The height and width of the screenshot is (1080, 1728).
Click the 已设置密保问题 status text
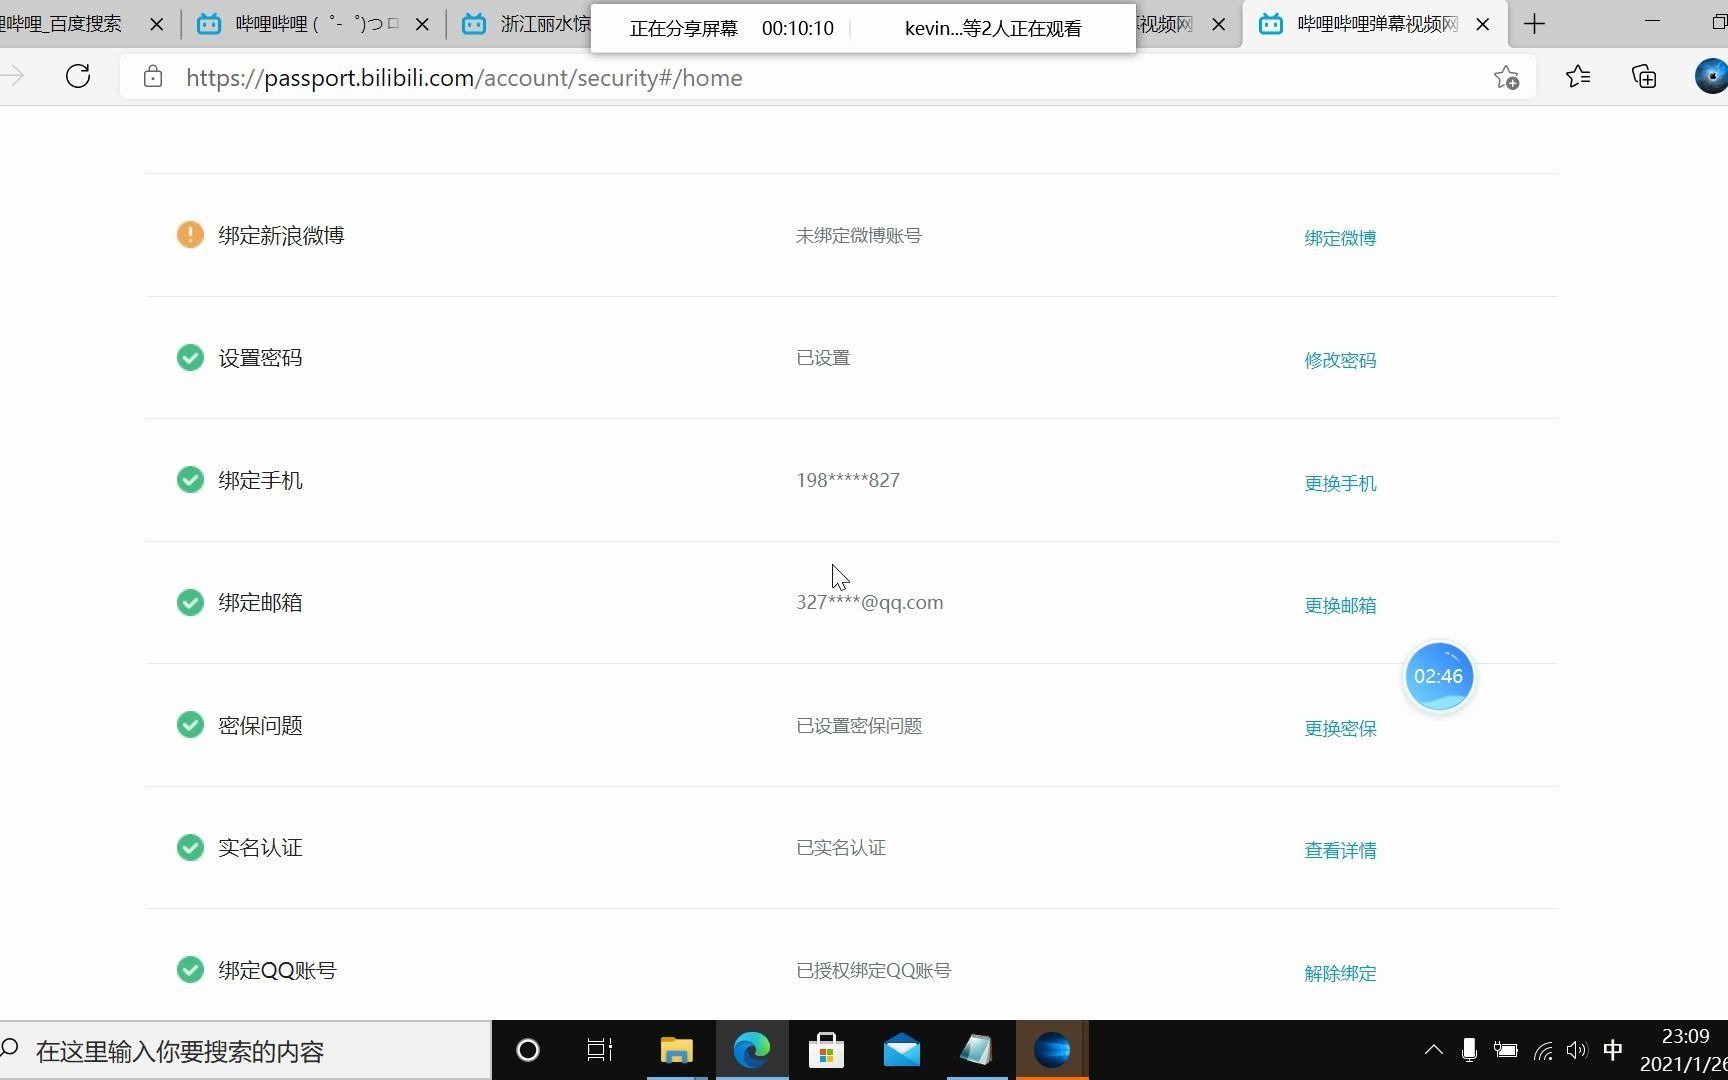click(858, 725)
